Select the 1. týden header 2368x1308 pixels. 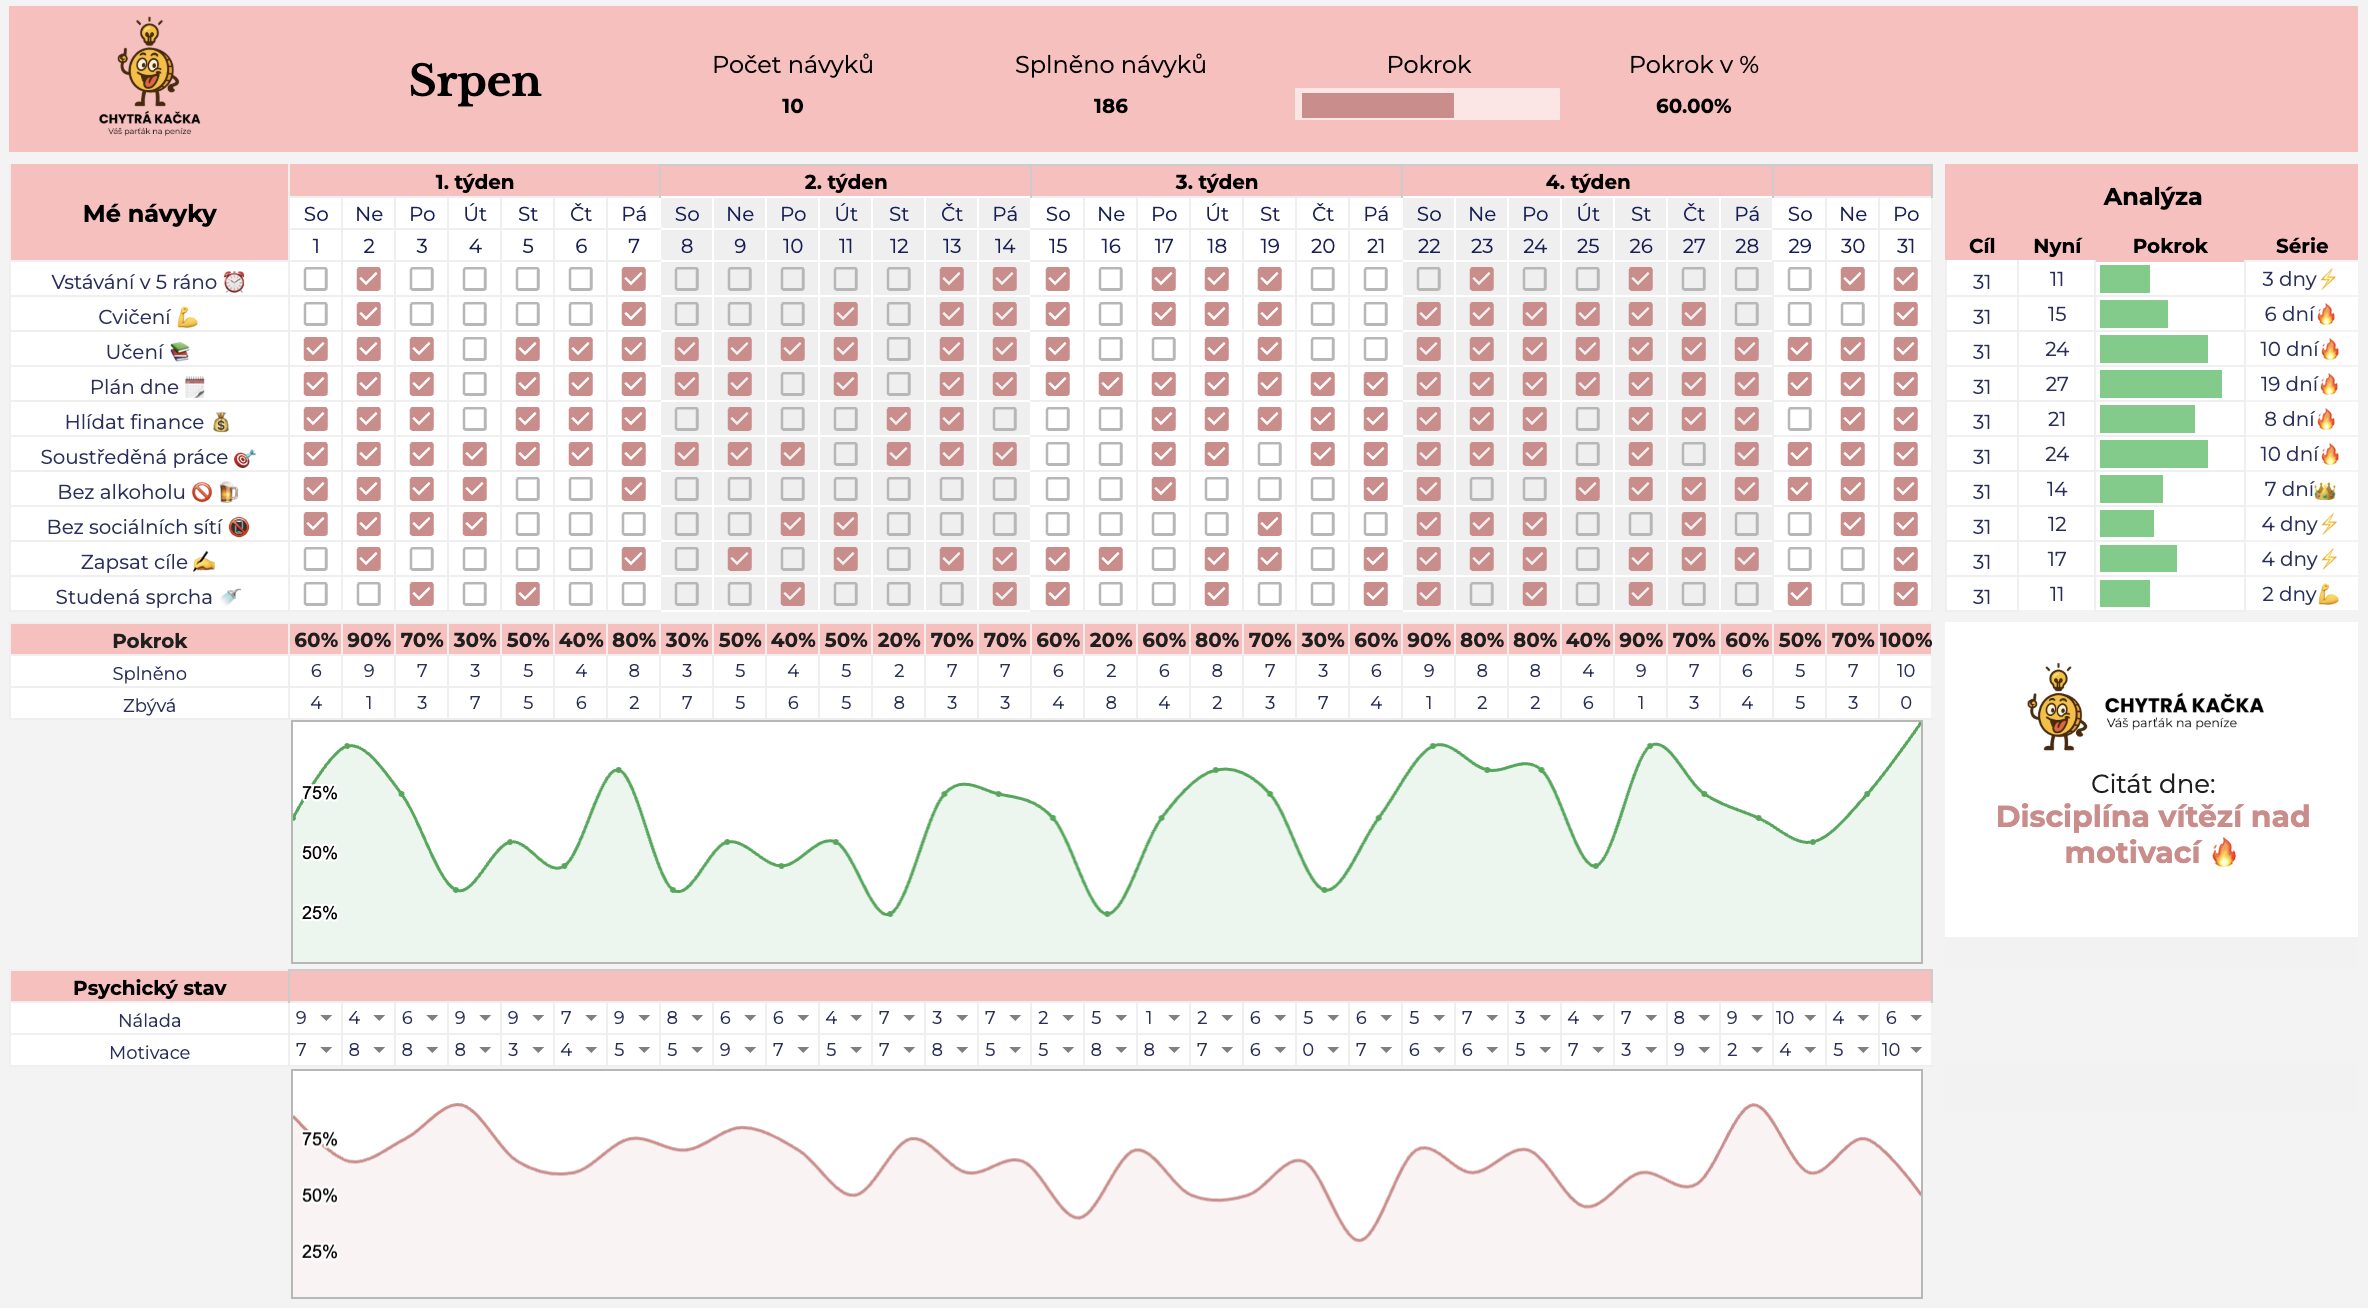coord(474,181)
